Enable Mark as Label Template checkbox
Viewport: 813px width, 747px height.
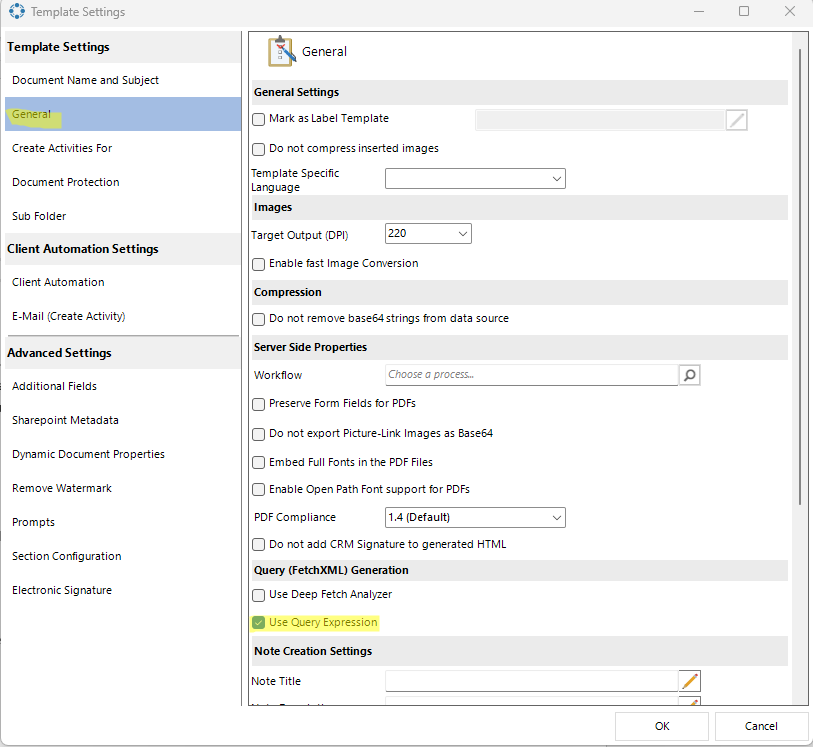259,119
